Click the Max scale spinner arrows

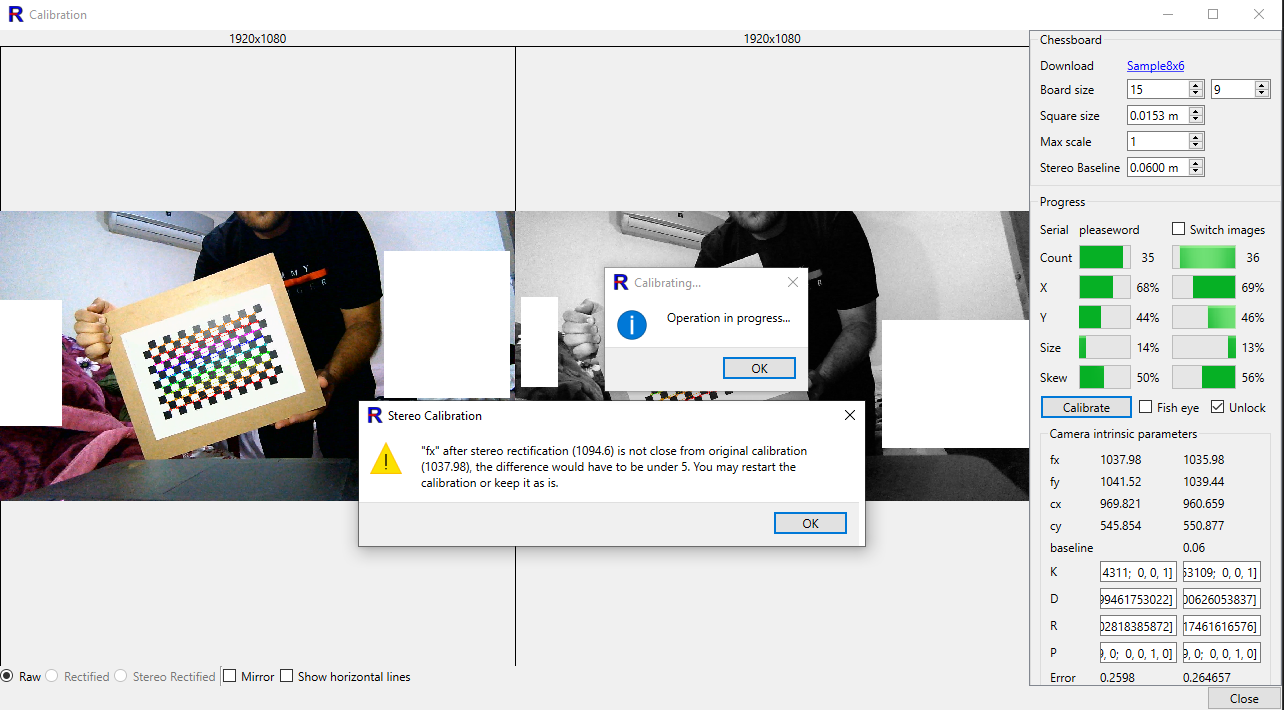pyautogui.click(x=1196, y=142)
